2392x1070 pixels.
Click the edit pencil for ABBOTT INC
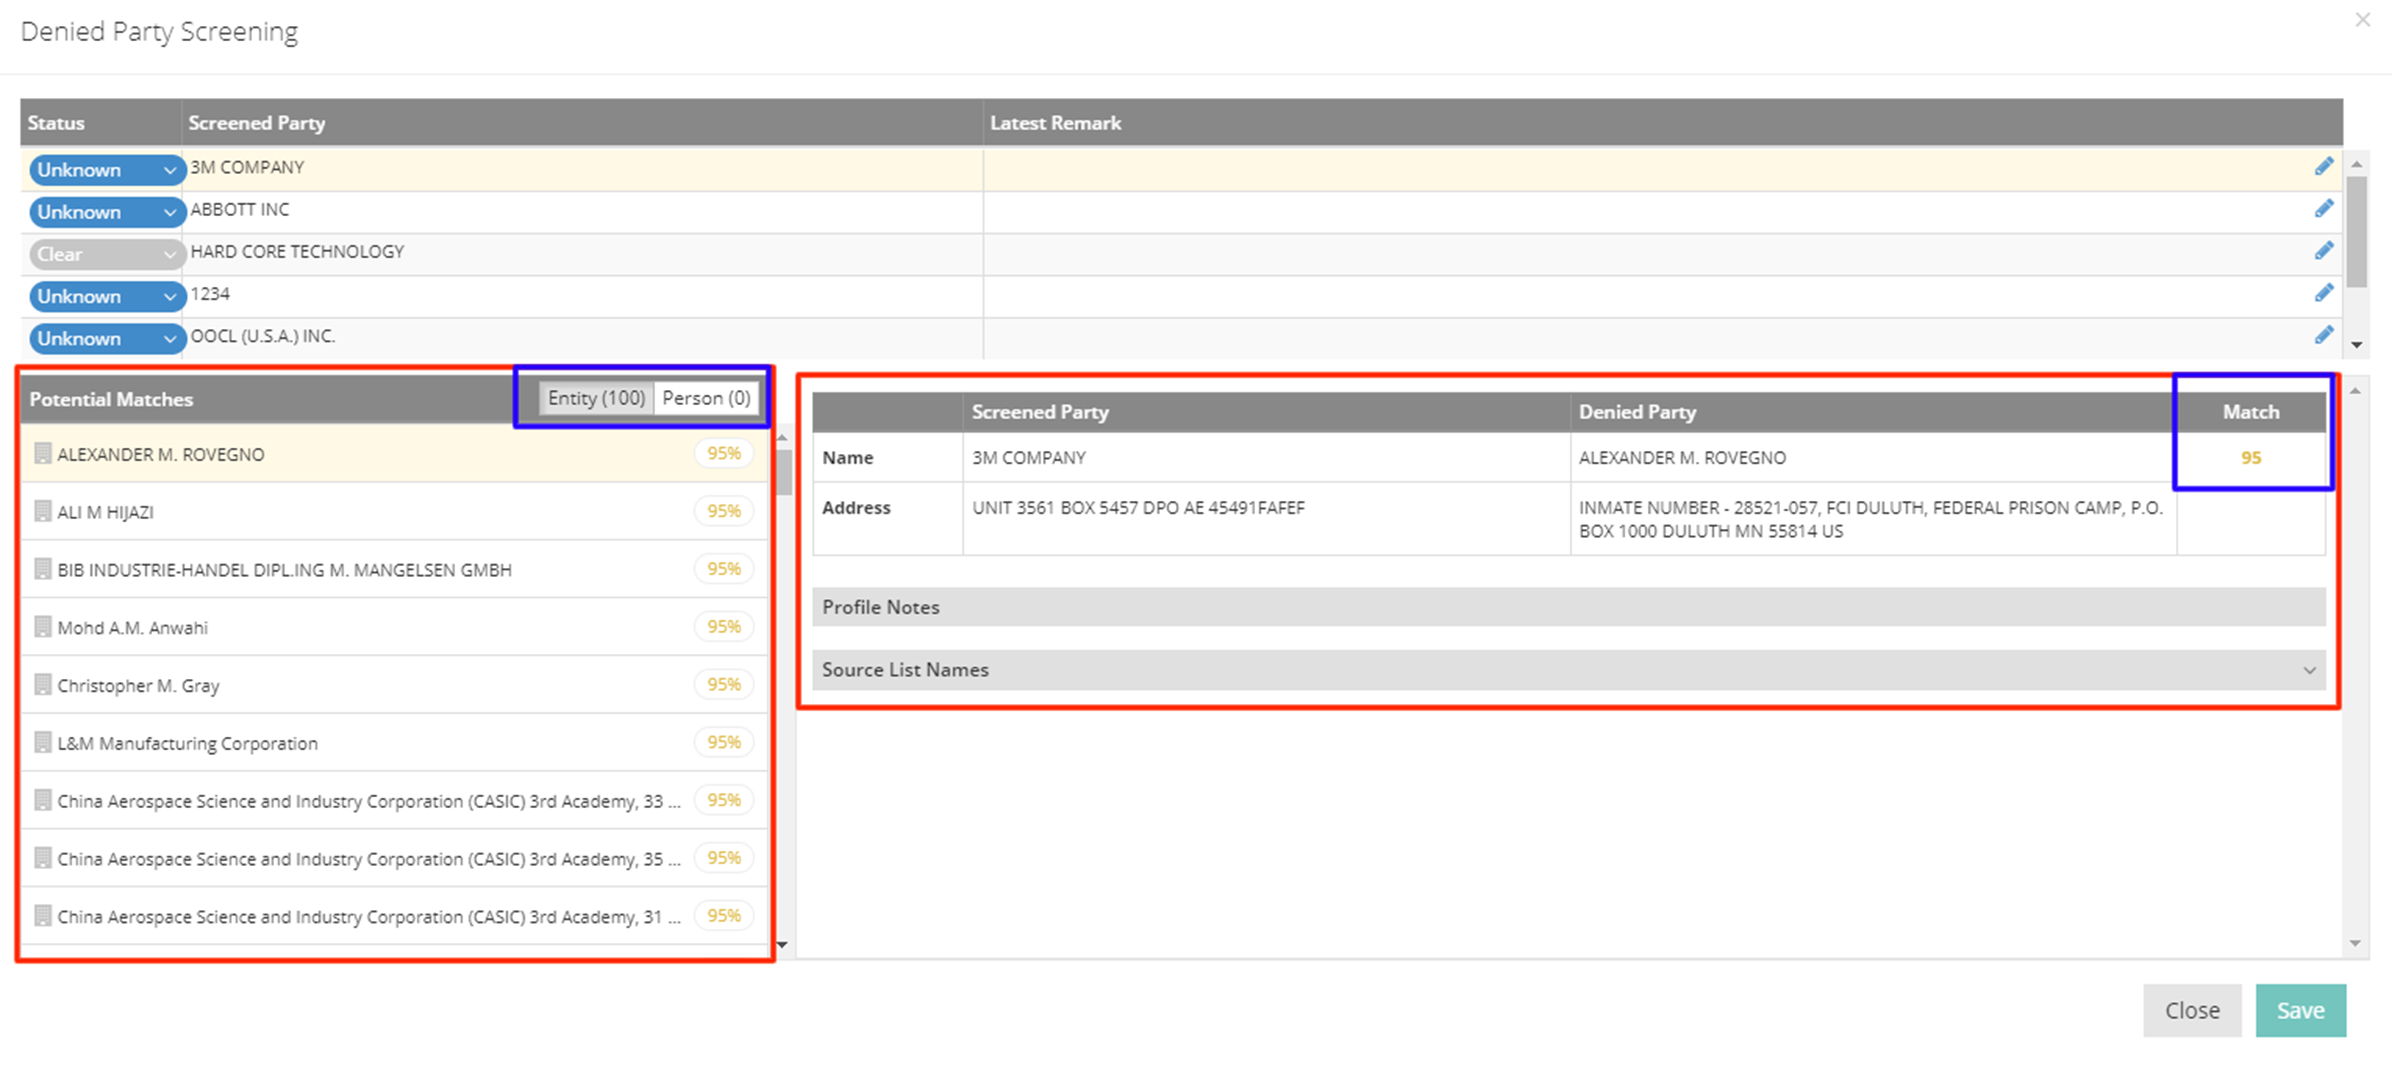pyautogui.click(x=2323, y=209)
